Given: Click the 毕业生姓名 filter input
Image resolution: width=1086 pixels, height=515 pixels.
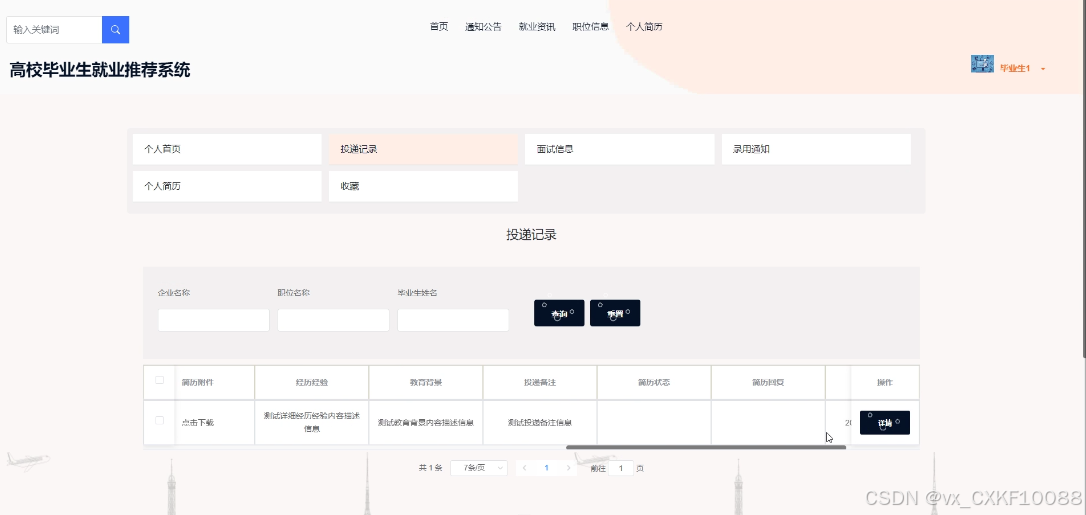Looking at the screenshot, I should 453,320.
